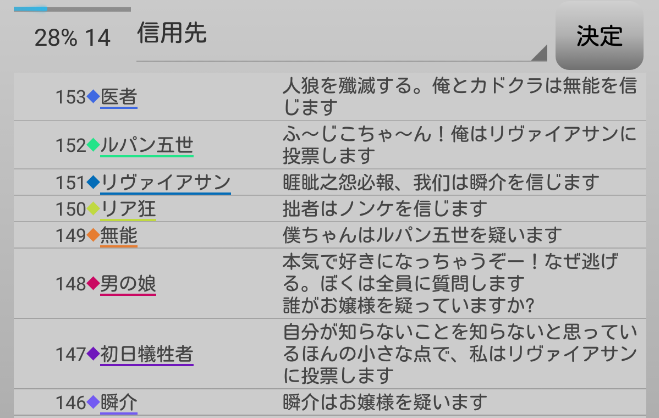
Task: Tap the player name リヴァイアサン
Action: pyautogui.click(x=165, y=182)
